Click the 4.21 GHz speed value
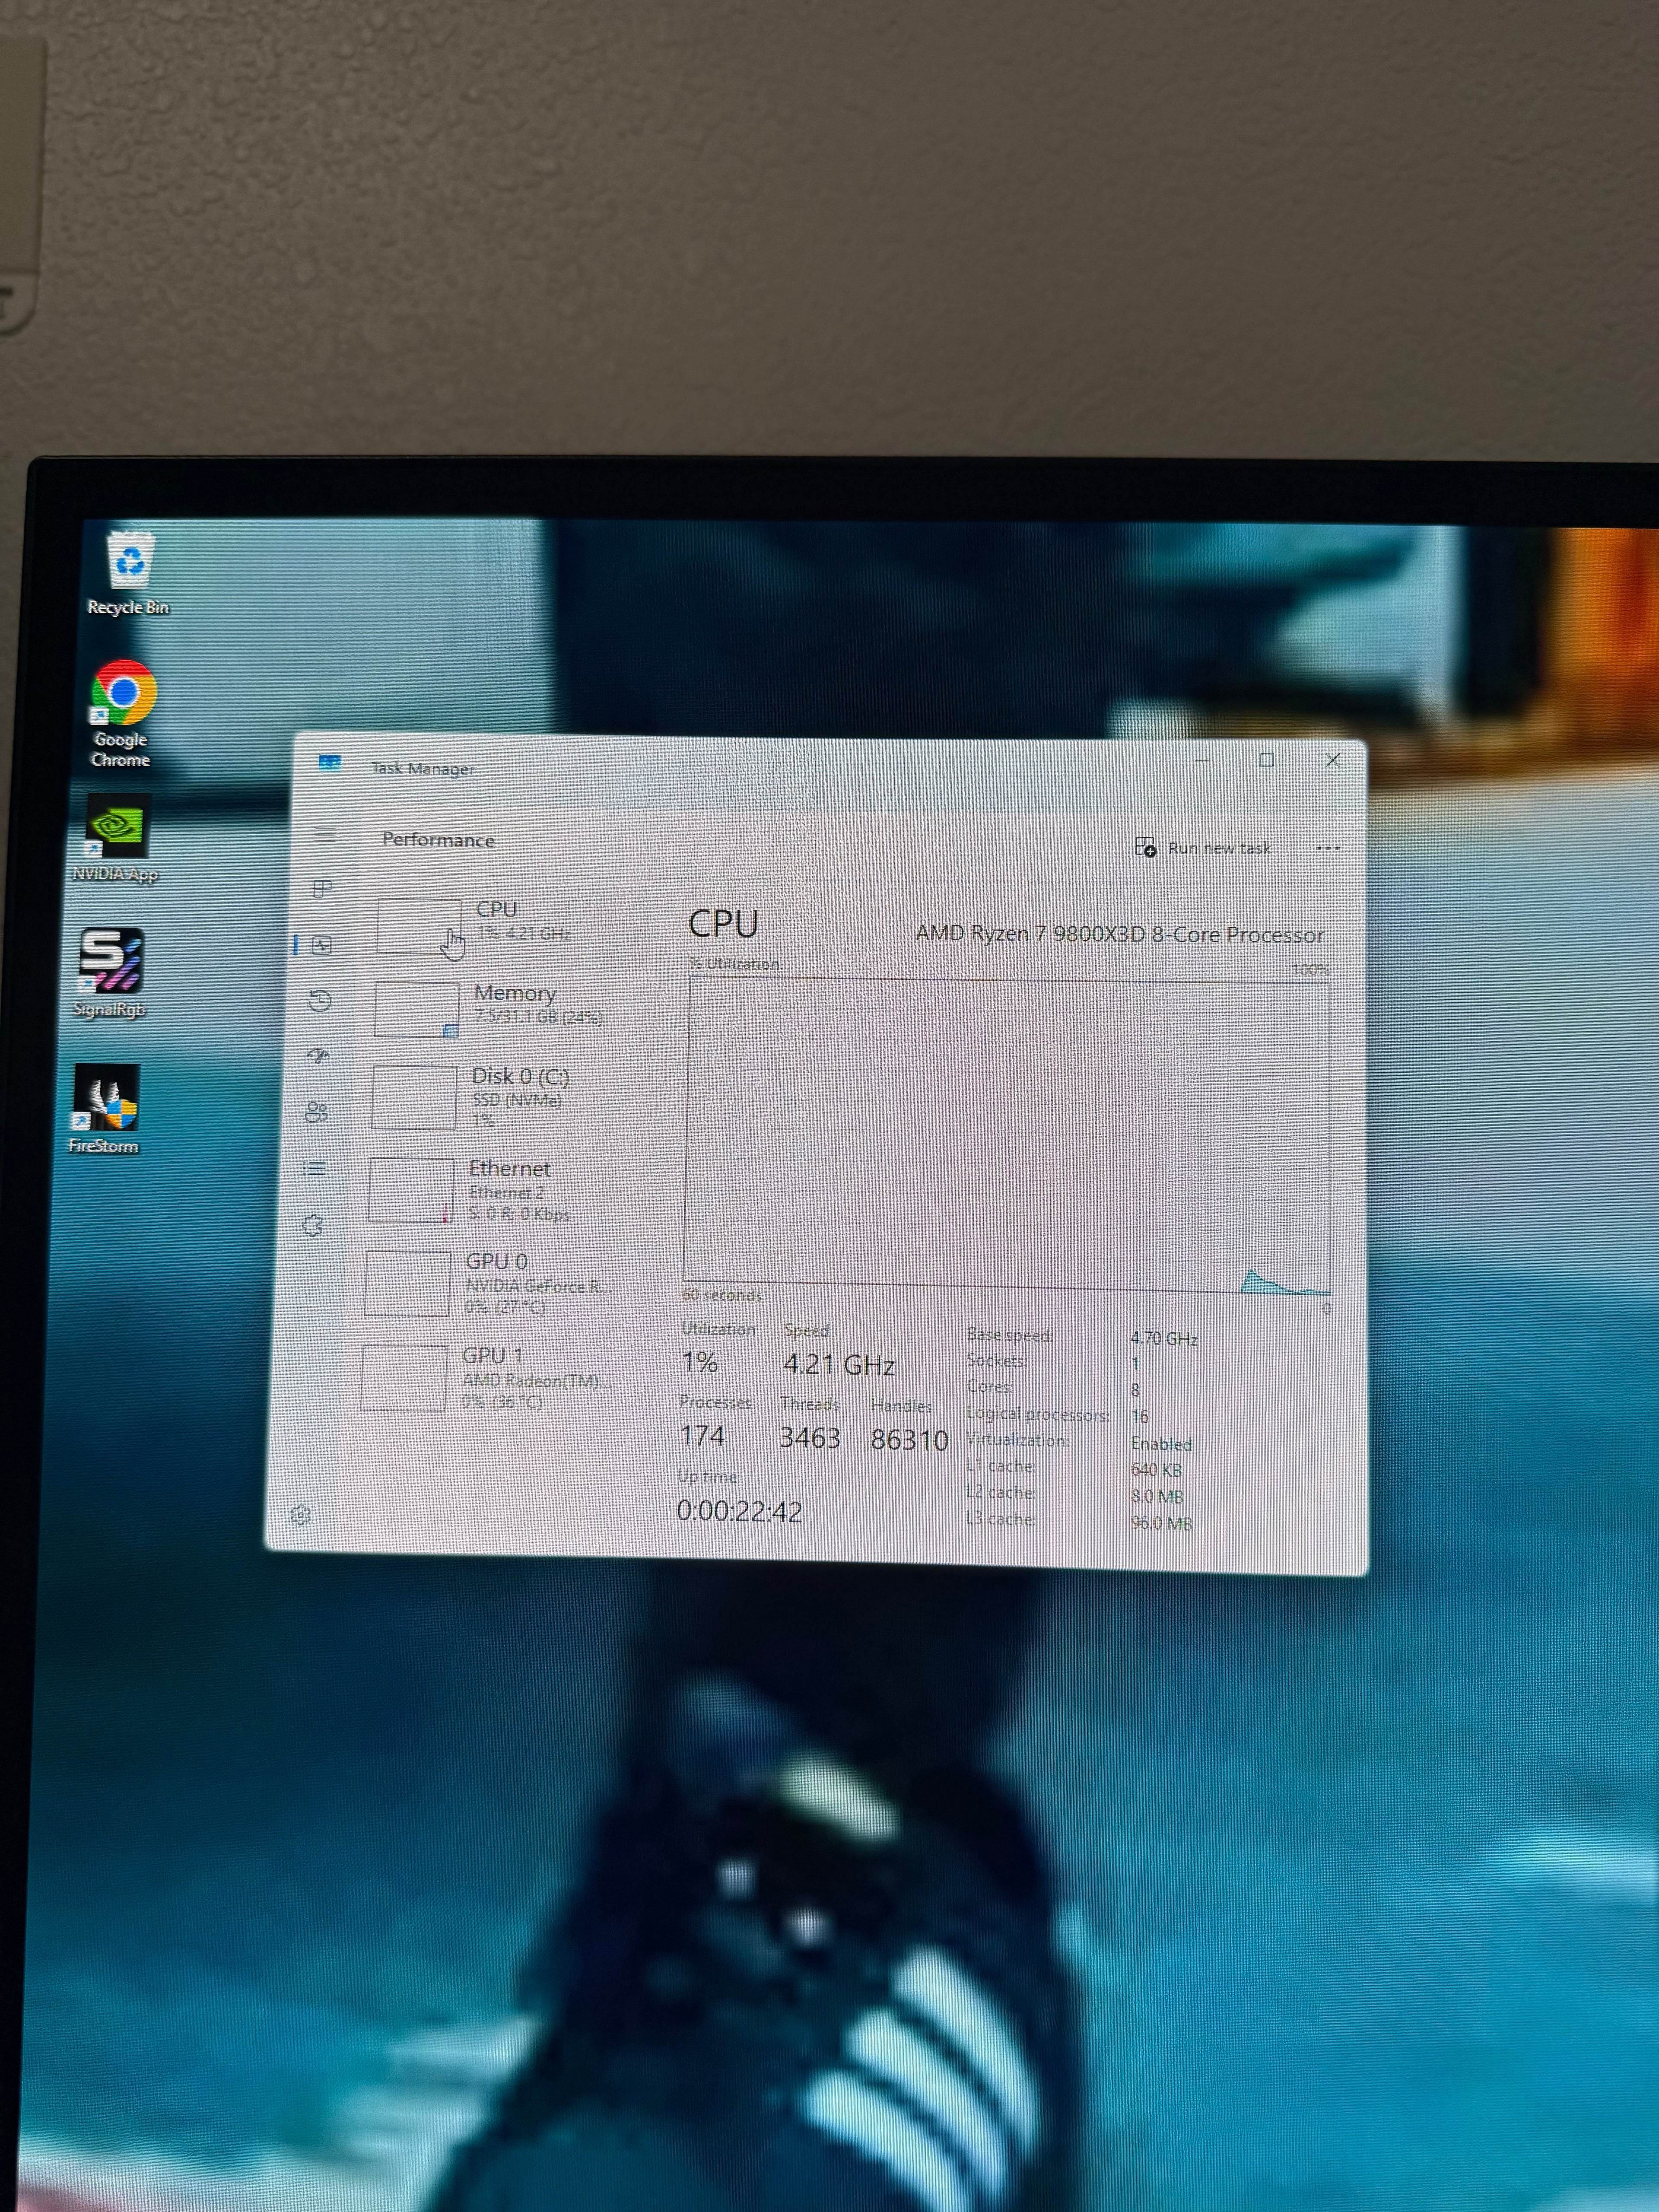This screenshot has height=2212, width=1659. 839,1365
